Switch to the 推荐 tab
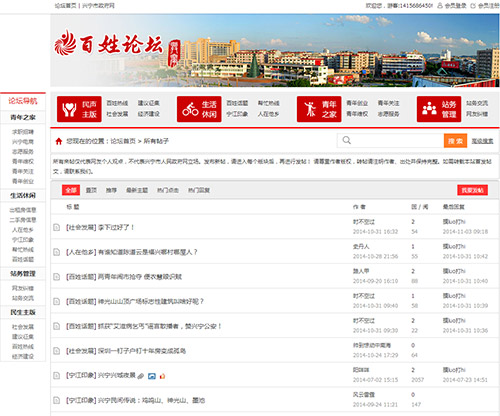The width and height of the screenshot is (500, 416). 111,190
